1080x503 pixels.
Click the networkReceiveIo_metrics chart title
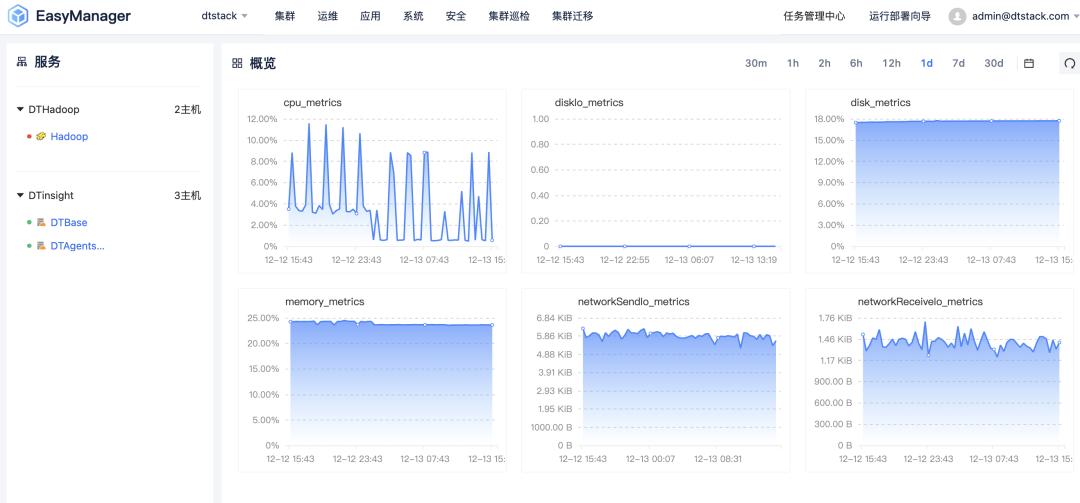[920, 302]
